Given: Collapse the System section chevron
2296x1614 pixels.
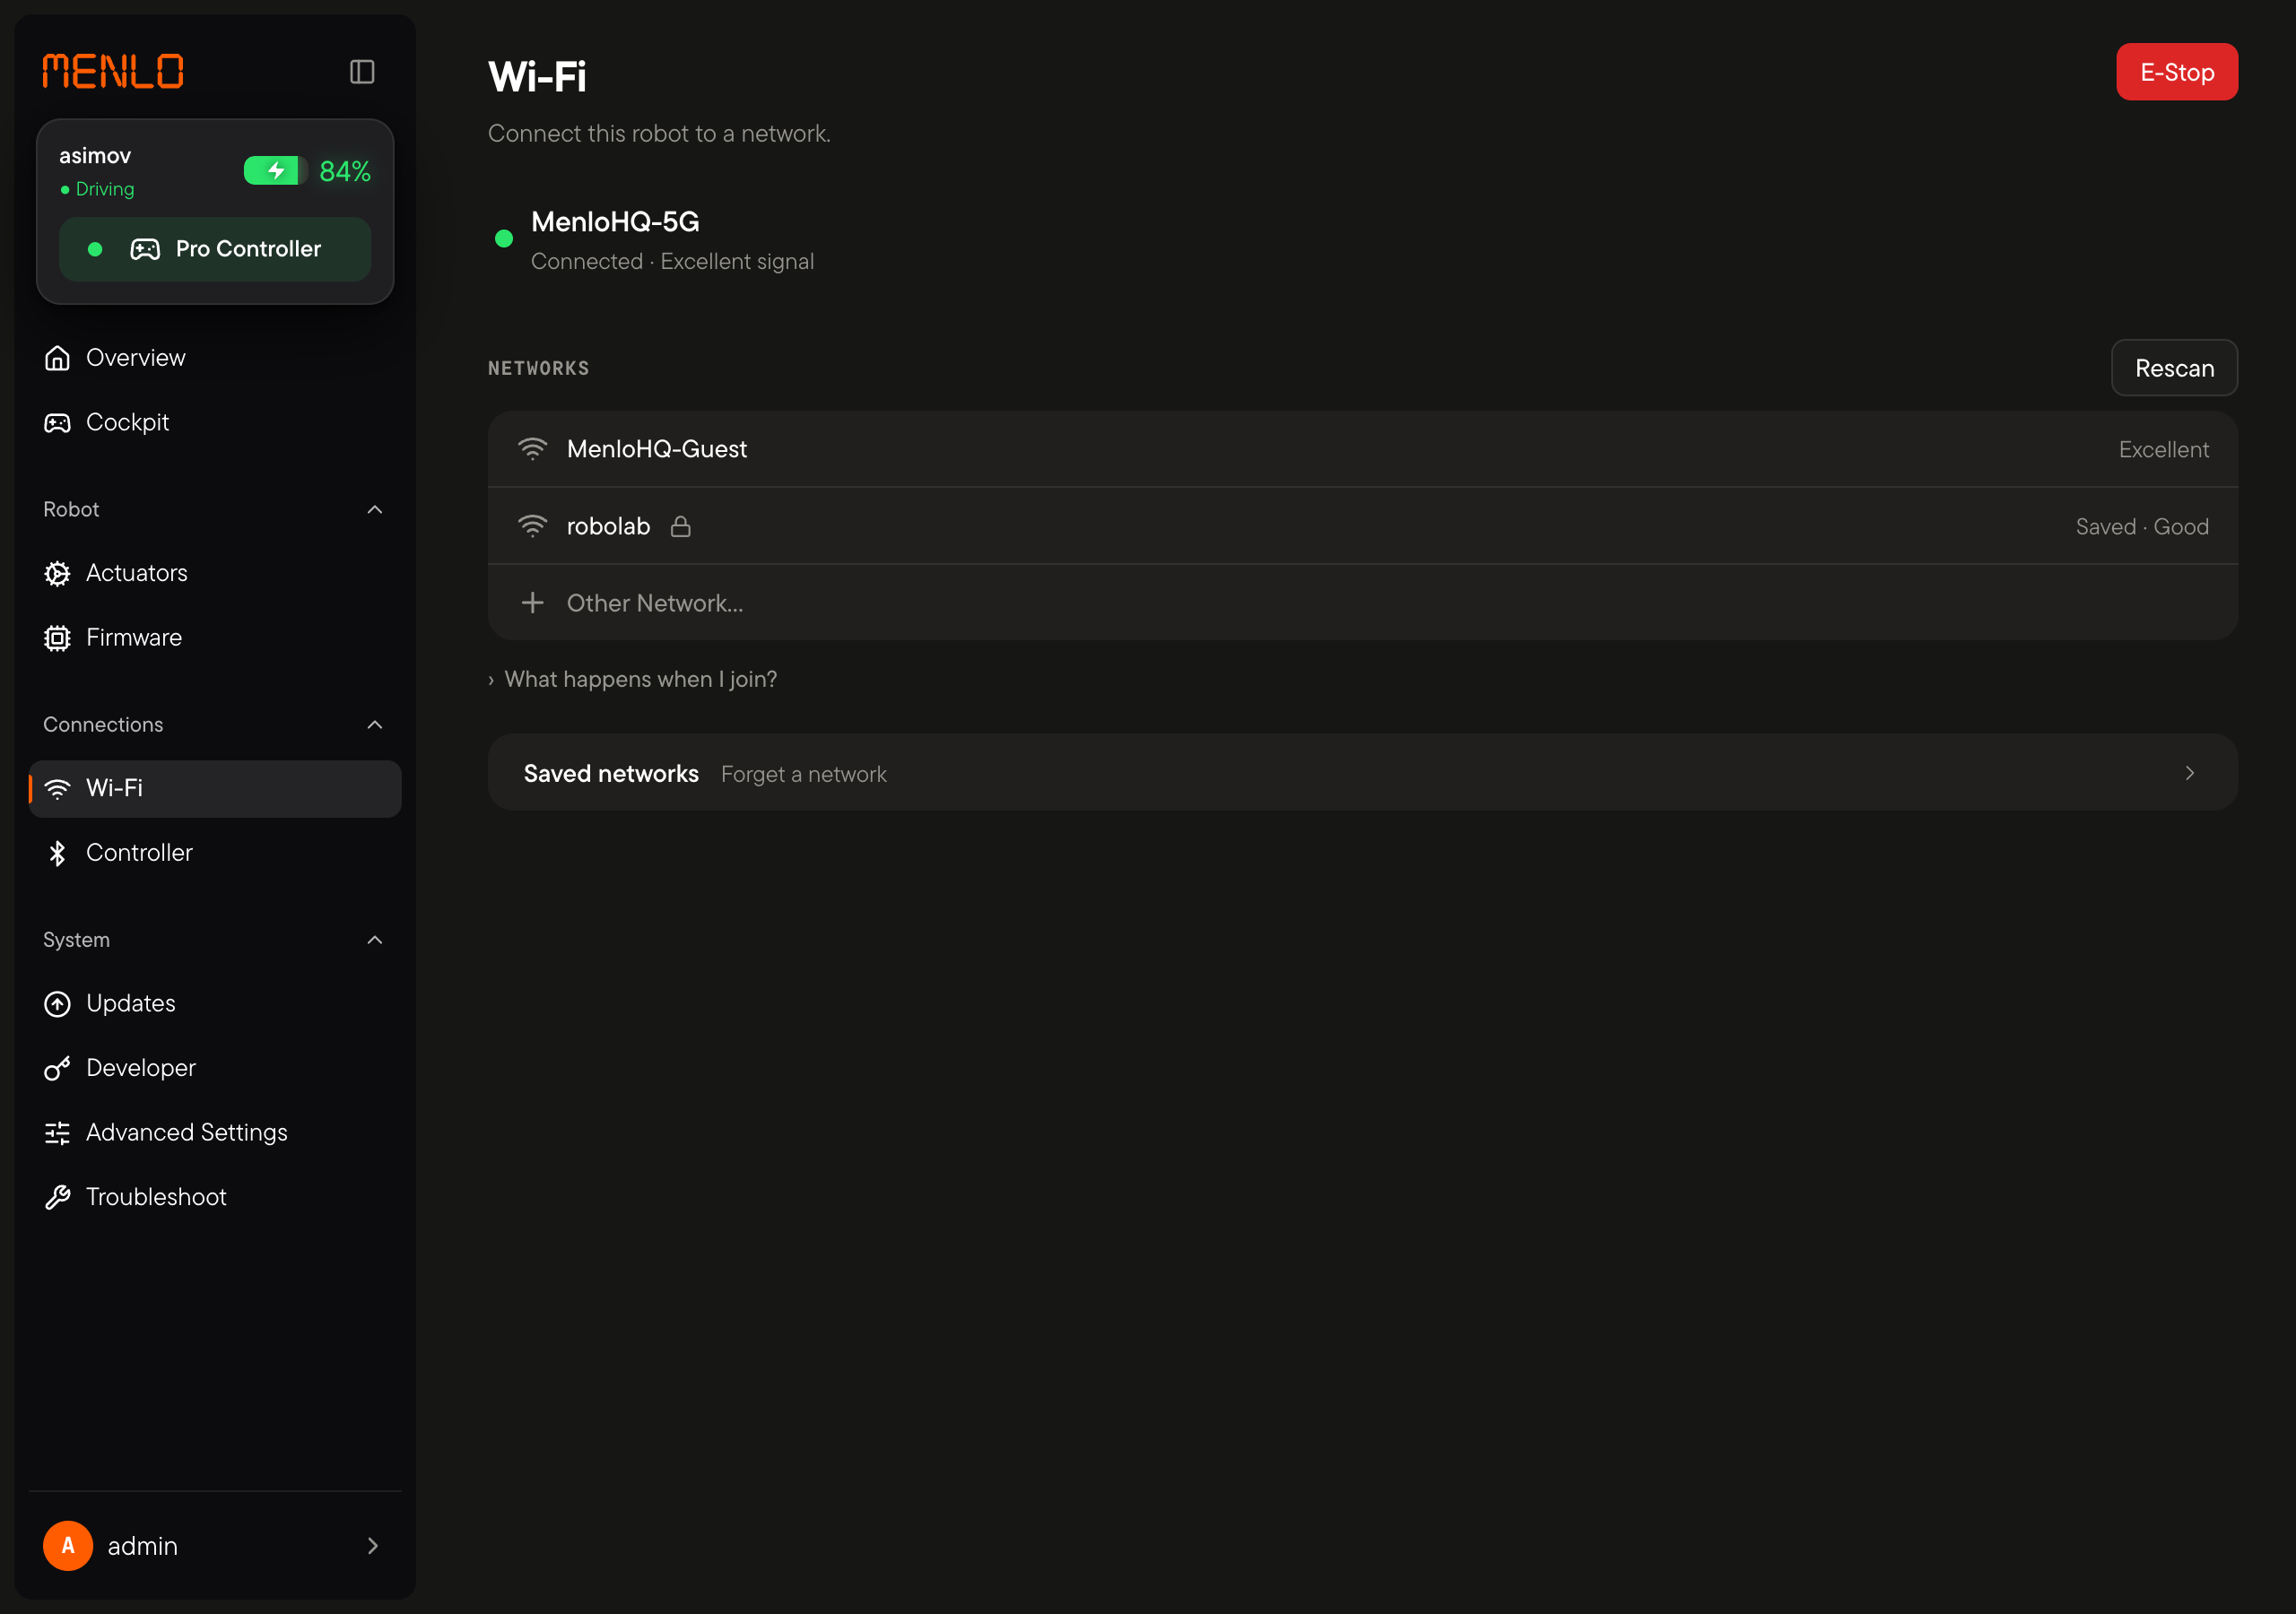Looking at the screenshot, I should coord(375,940).
